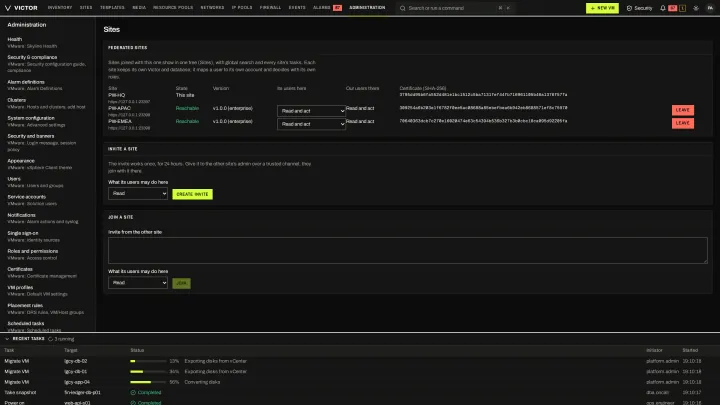Open PIII-EMEA users permission dropdown
Screen dimensions: 720x405
tap(311, 124)
